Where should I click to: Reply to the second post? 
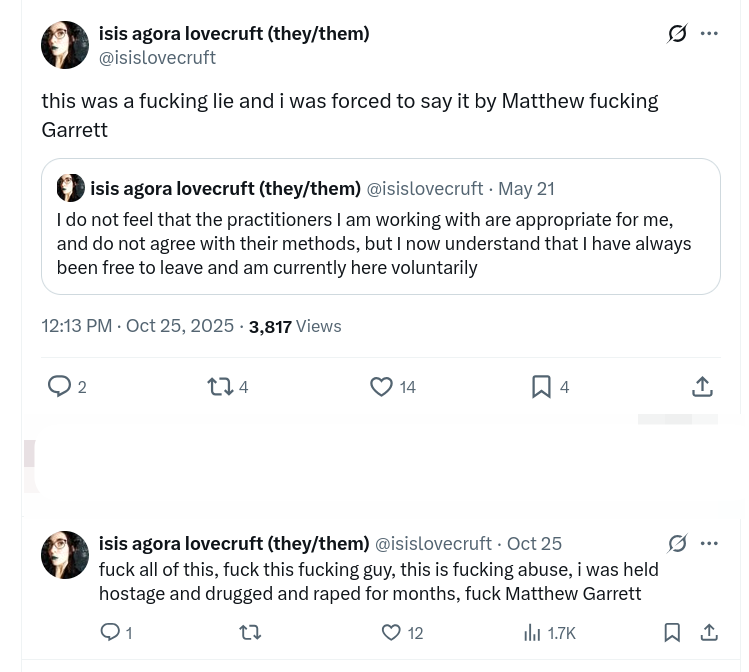point(110,632)
